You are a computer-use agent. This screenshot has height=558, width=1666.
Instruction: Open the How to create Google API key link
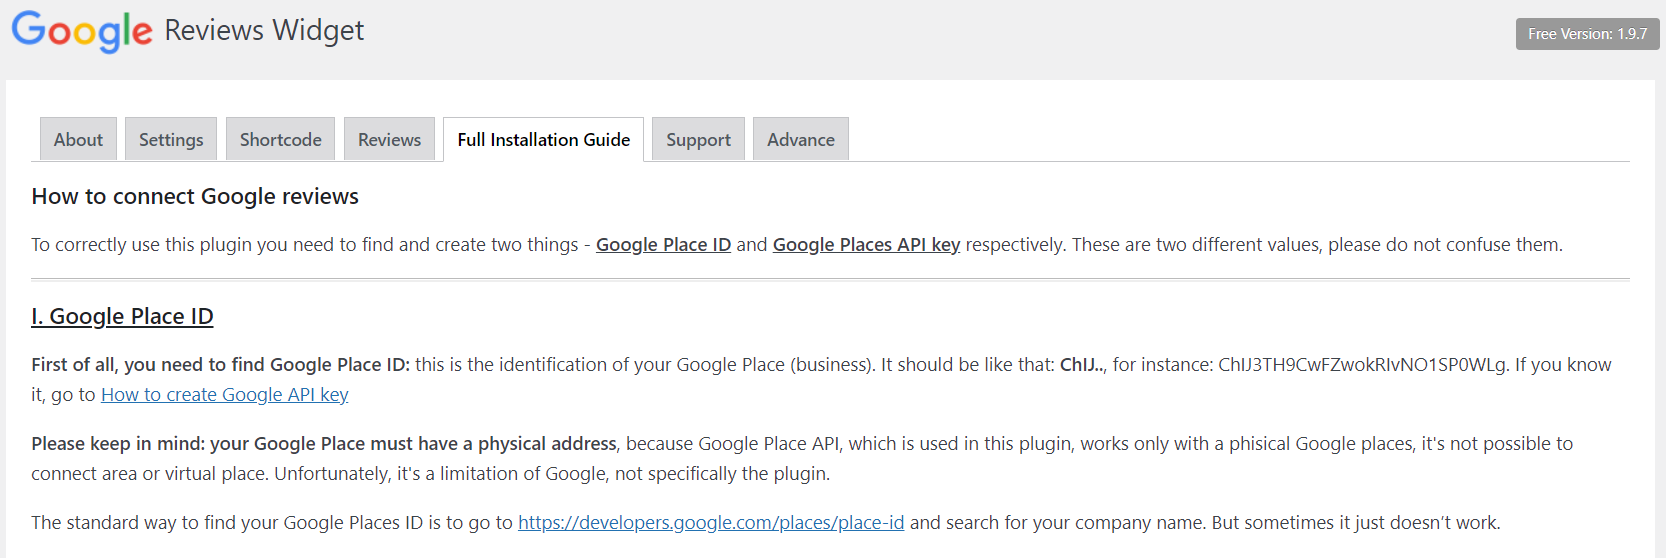224,395
